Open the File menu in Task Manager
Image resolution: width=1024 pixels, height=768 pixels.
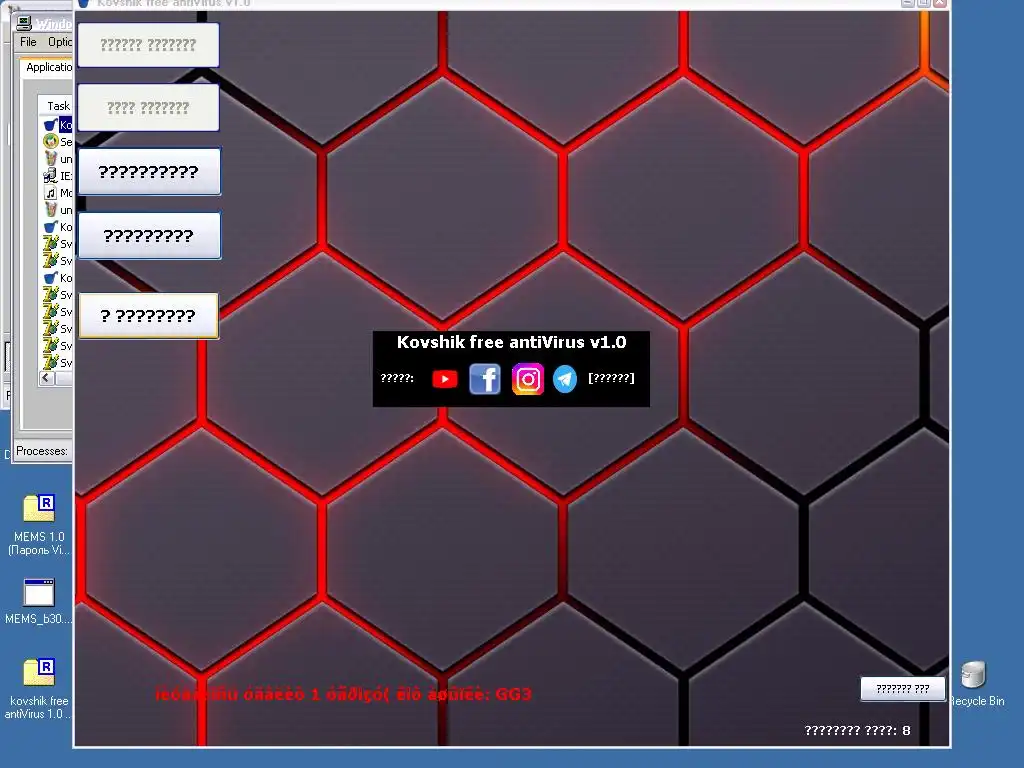[28, 42]
